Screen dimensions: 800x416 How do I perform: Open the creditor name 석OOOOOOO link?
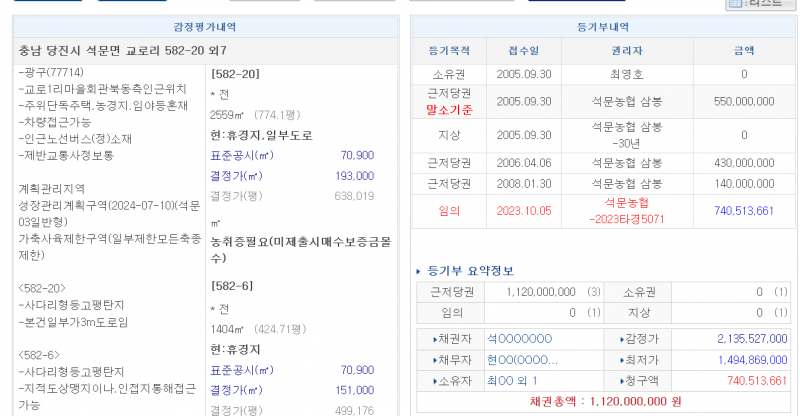pyautogui.click(x=519, y=339)
